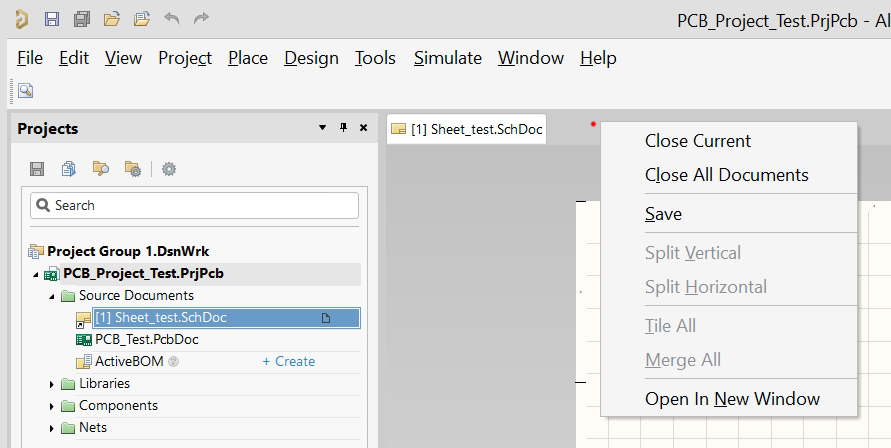Click the Redo arrow icon
This screenshot has height=448, width=891.
coord(201,19)
